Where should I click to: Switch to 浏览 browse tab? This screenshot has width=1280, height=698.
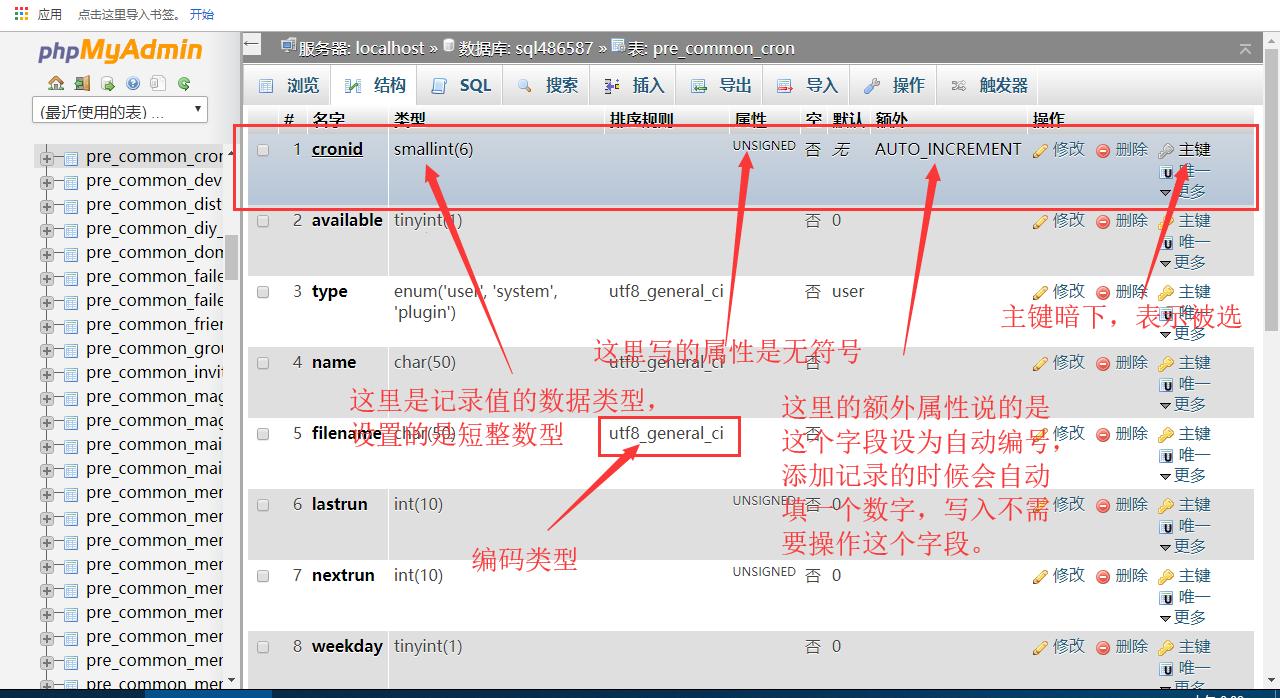[289, 86]
